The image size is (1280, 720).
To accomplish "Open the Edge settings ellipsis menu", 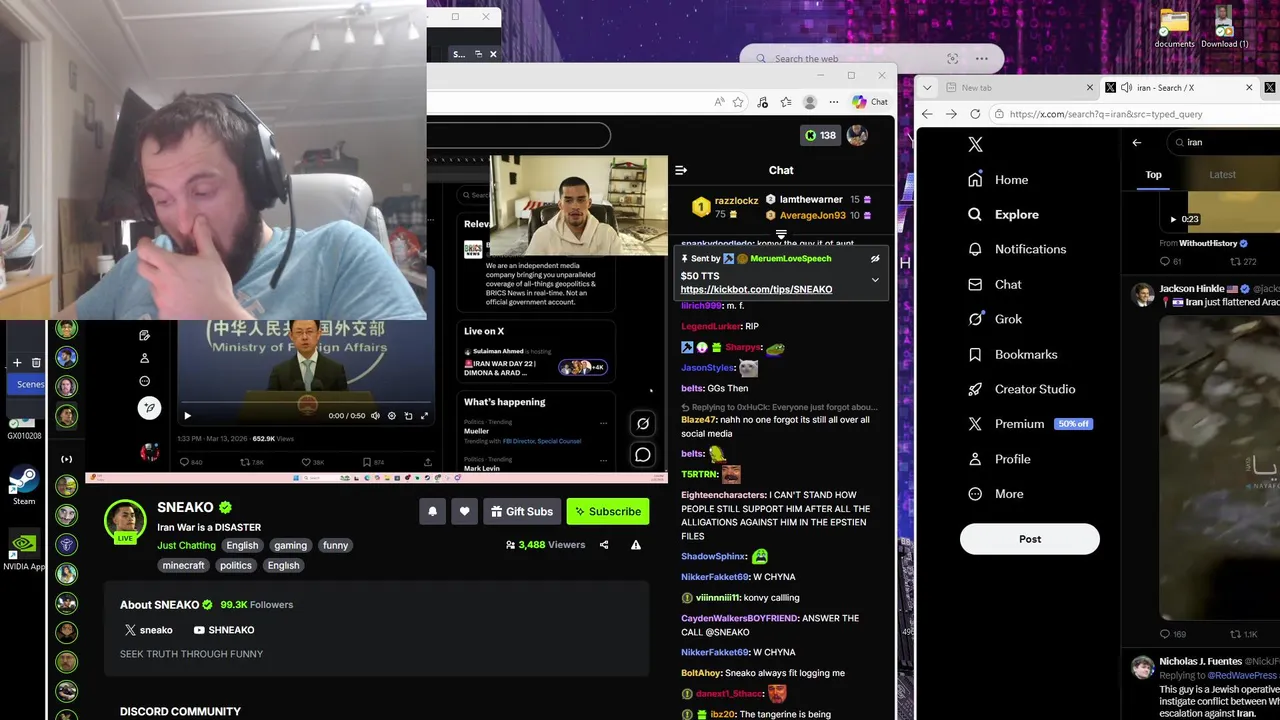I will tap(834, 101).
